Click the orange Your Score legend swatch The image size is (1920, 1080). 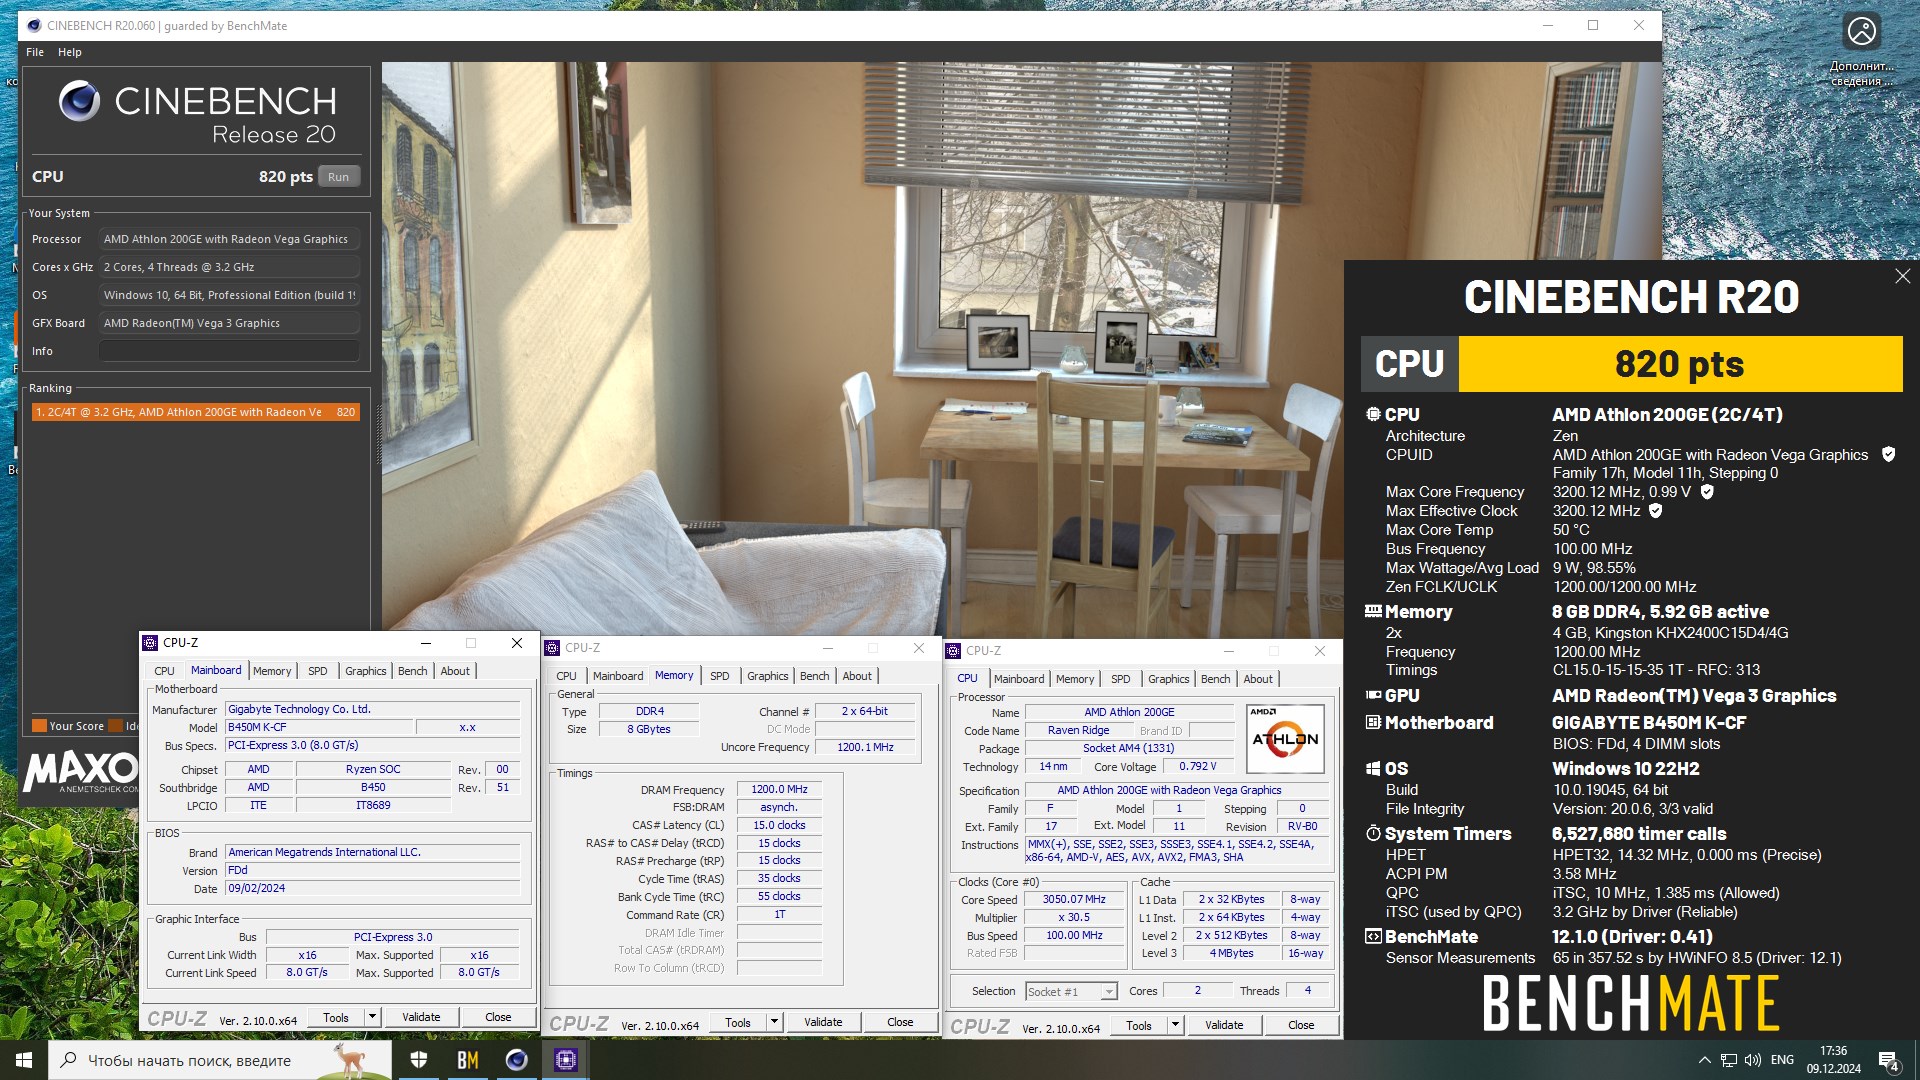tap(39, 726)
